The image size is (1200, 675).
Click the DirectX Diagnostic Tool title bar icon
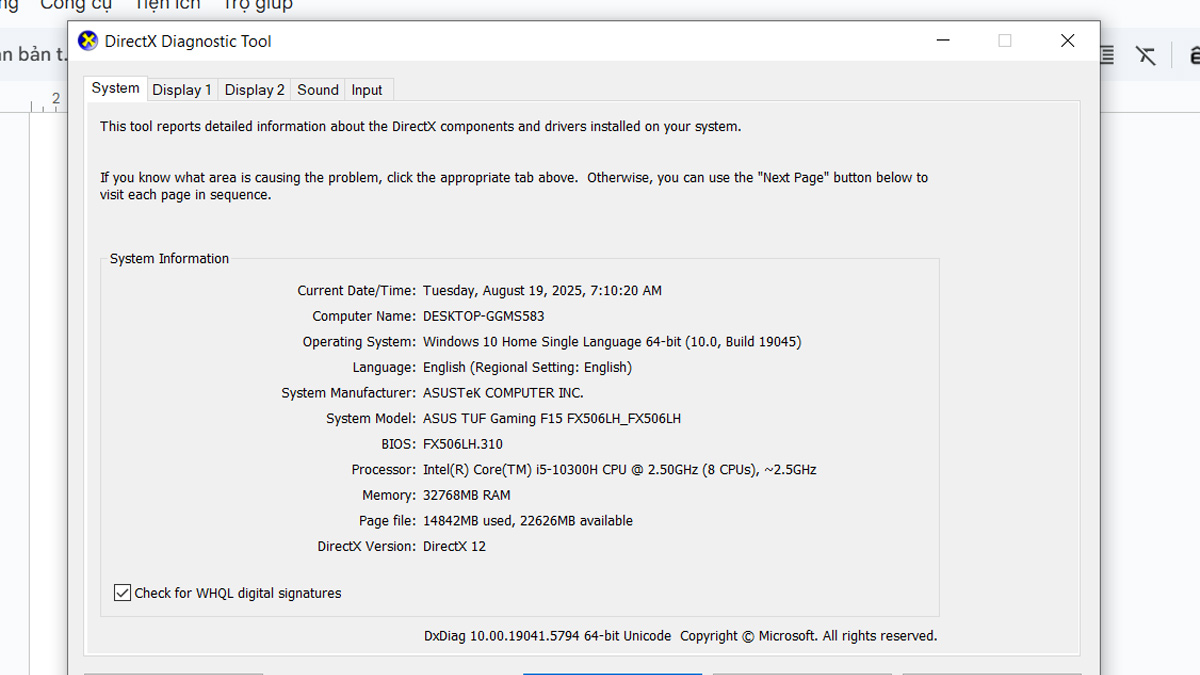coord(88,41)
